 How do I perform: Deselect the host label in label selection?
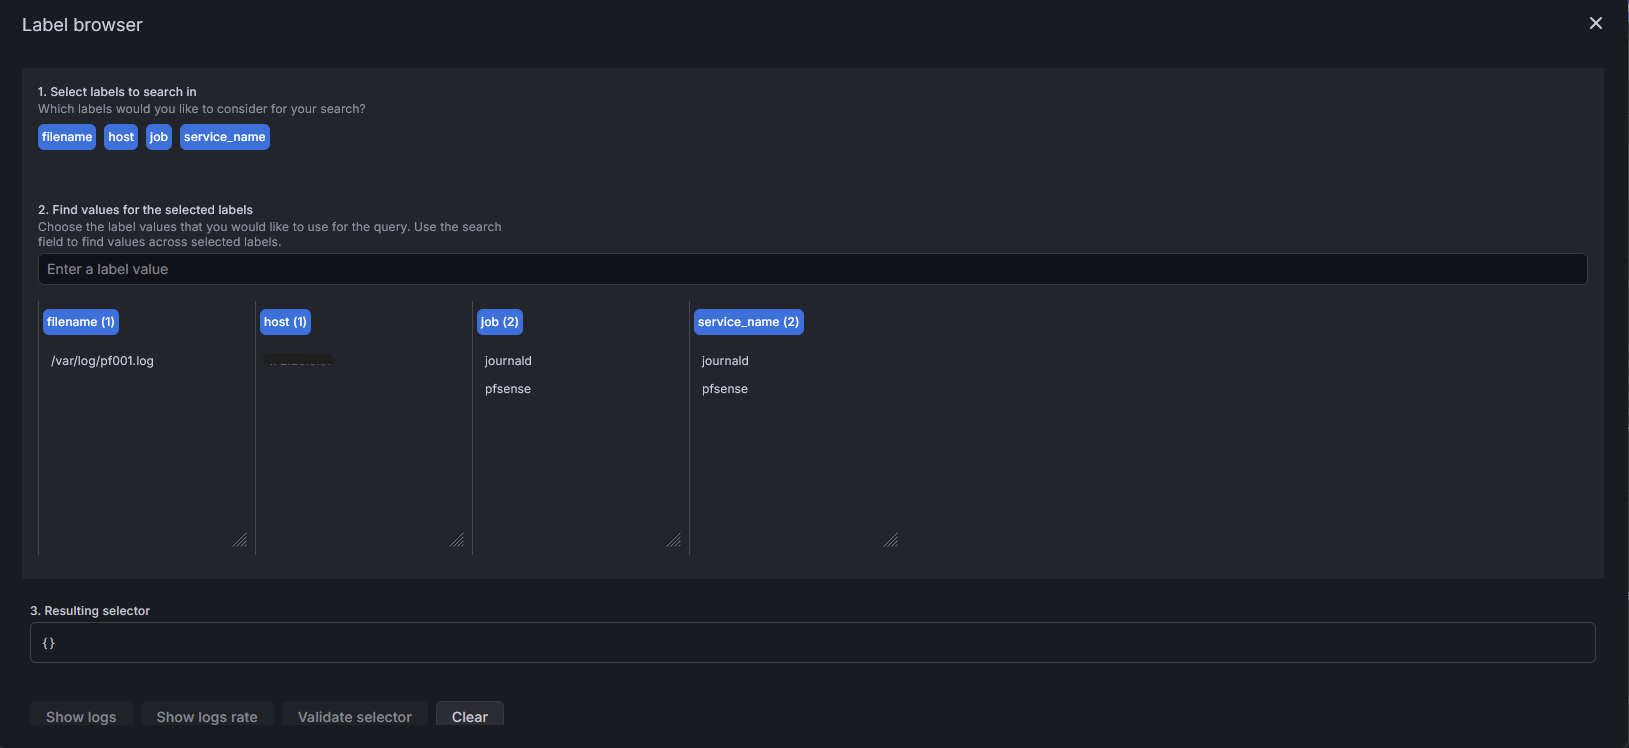click(121, 137)
